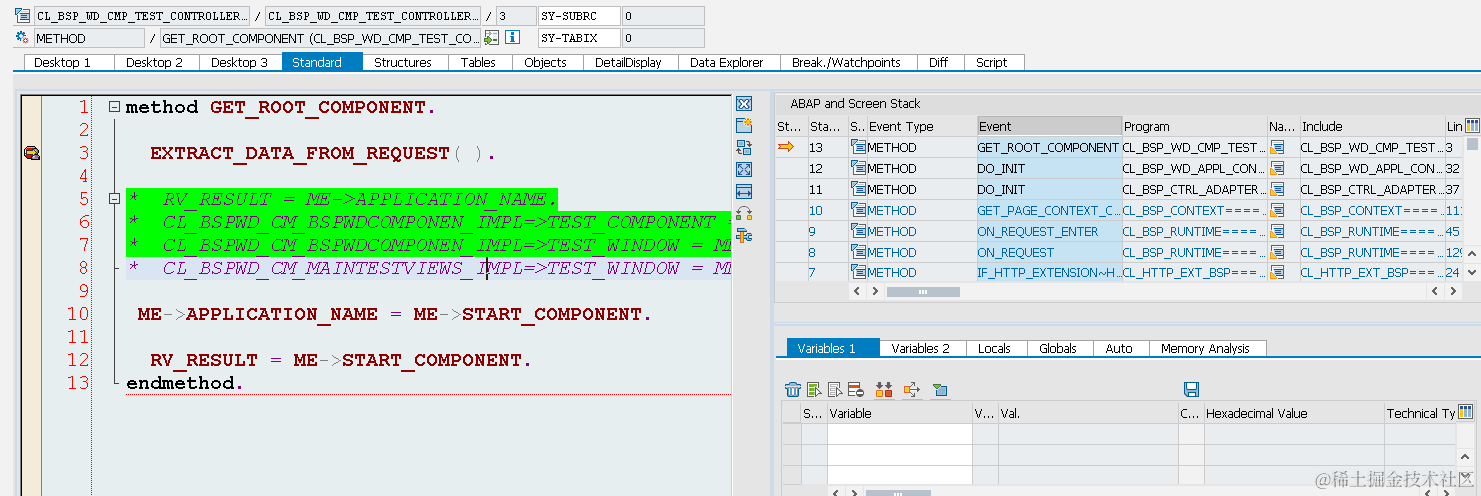Click the down-arrow of the stack vertical scrollbar

(1472, 272)
